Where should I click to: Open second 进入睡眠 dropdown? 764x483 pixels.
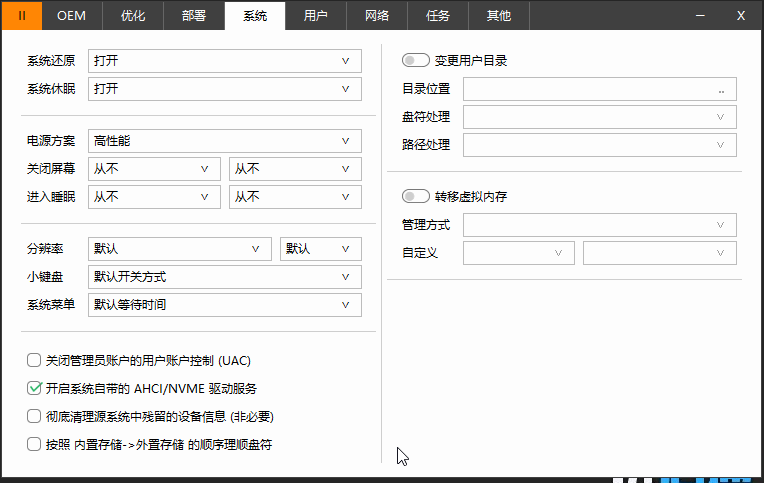[295, 197]
